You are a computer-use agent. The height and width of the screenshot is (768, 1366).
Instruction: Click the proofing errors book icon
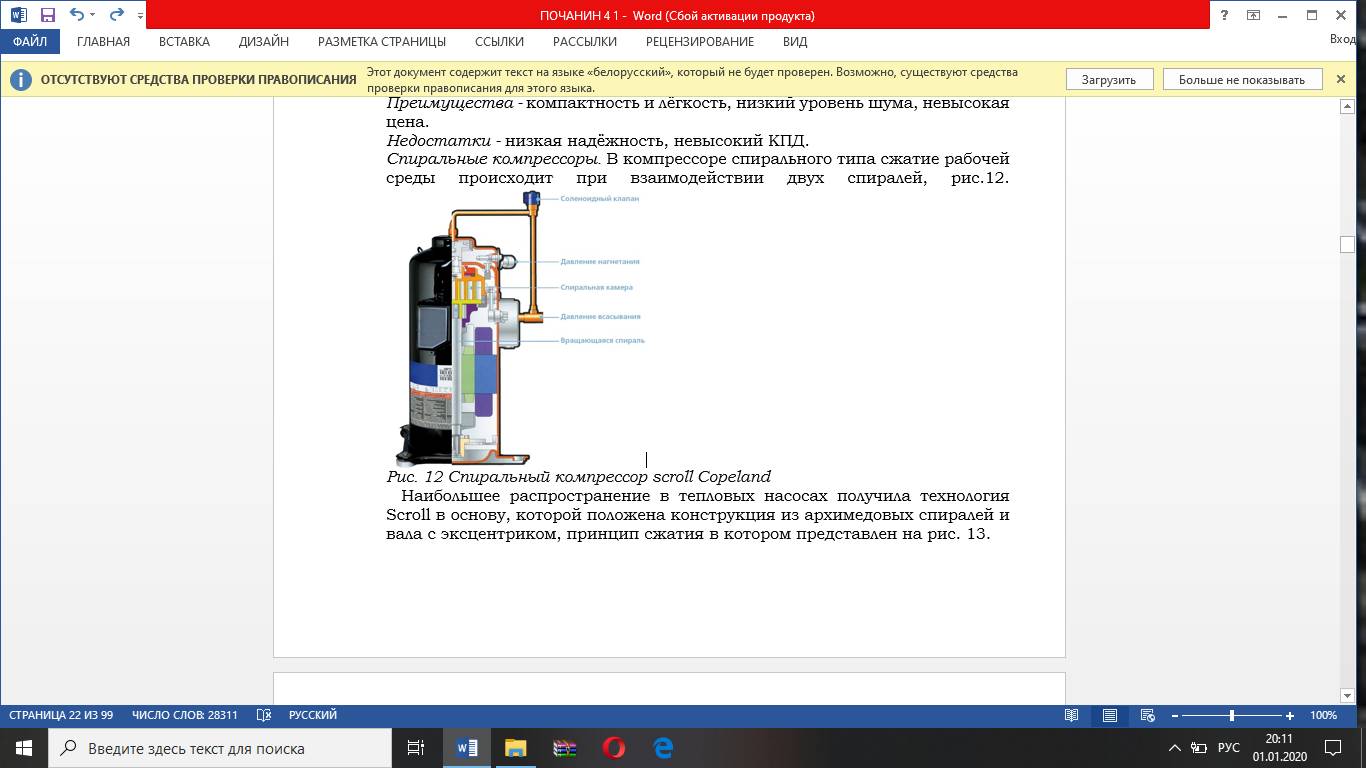point(264,715)
